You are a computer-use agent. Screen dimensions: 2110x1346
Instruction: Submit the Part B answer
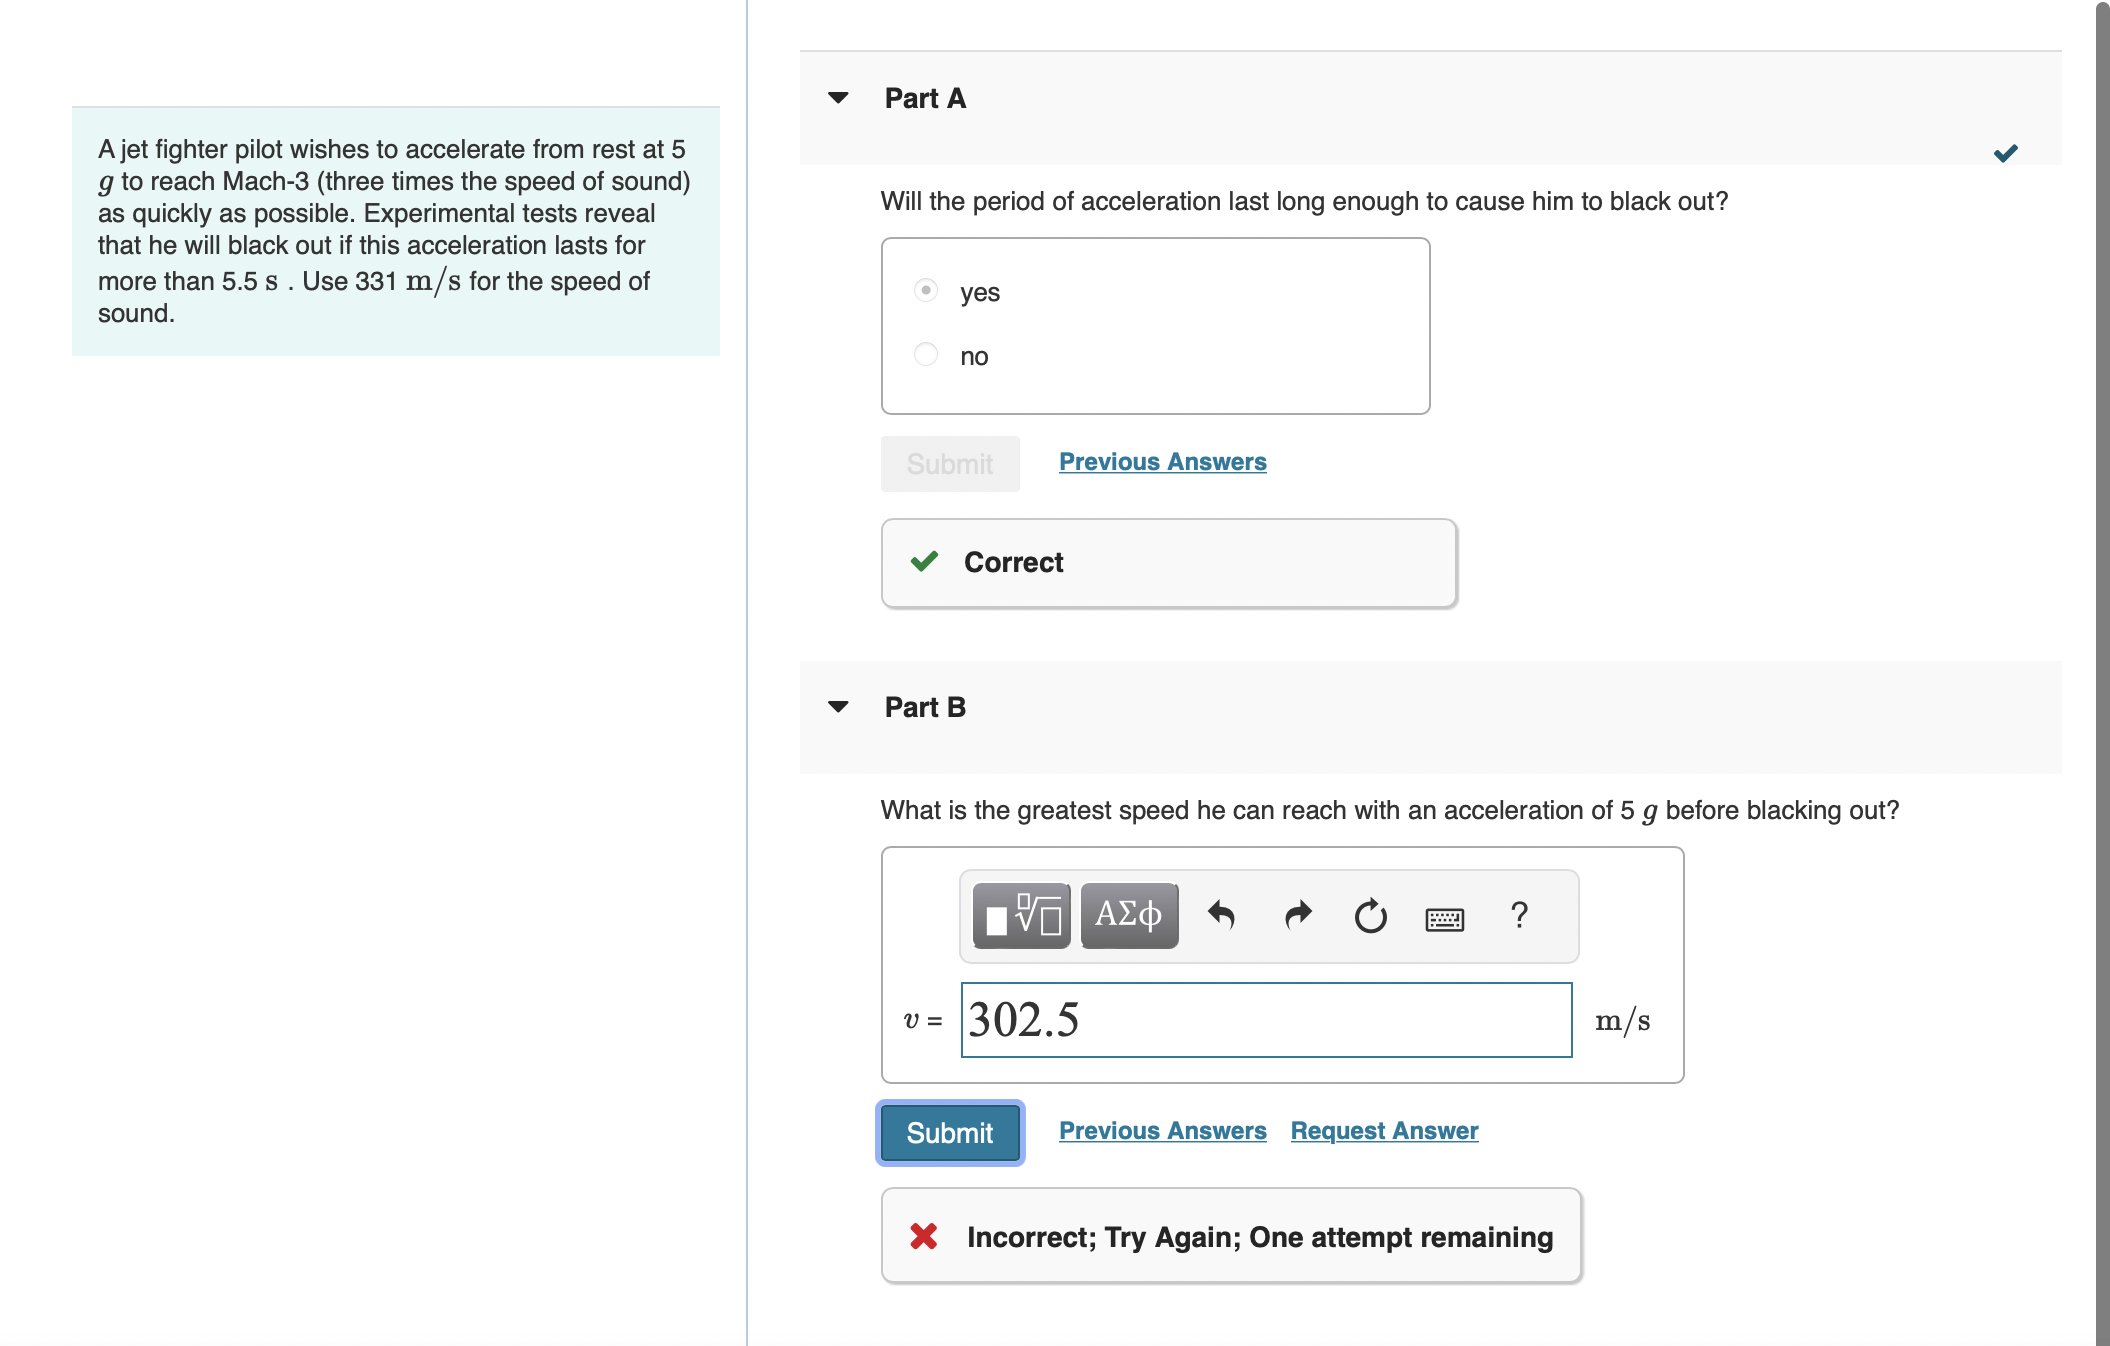[949, 1132]
